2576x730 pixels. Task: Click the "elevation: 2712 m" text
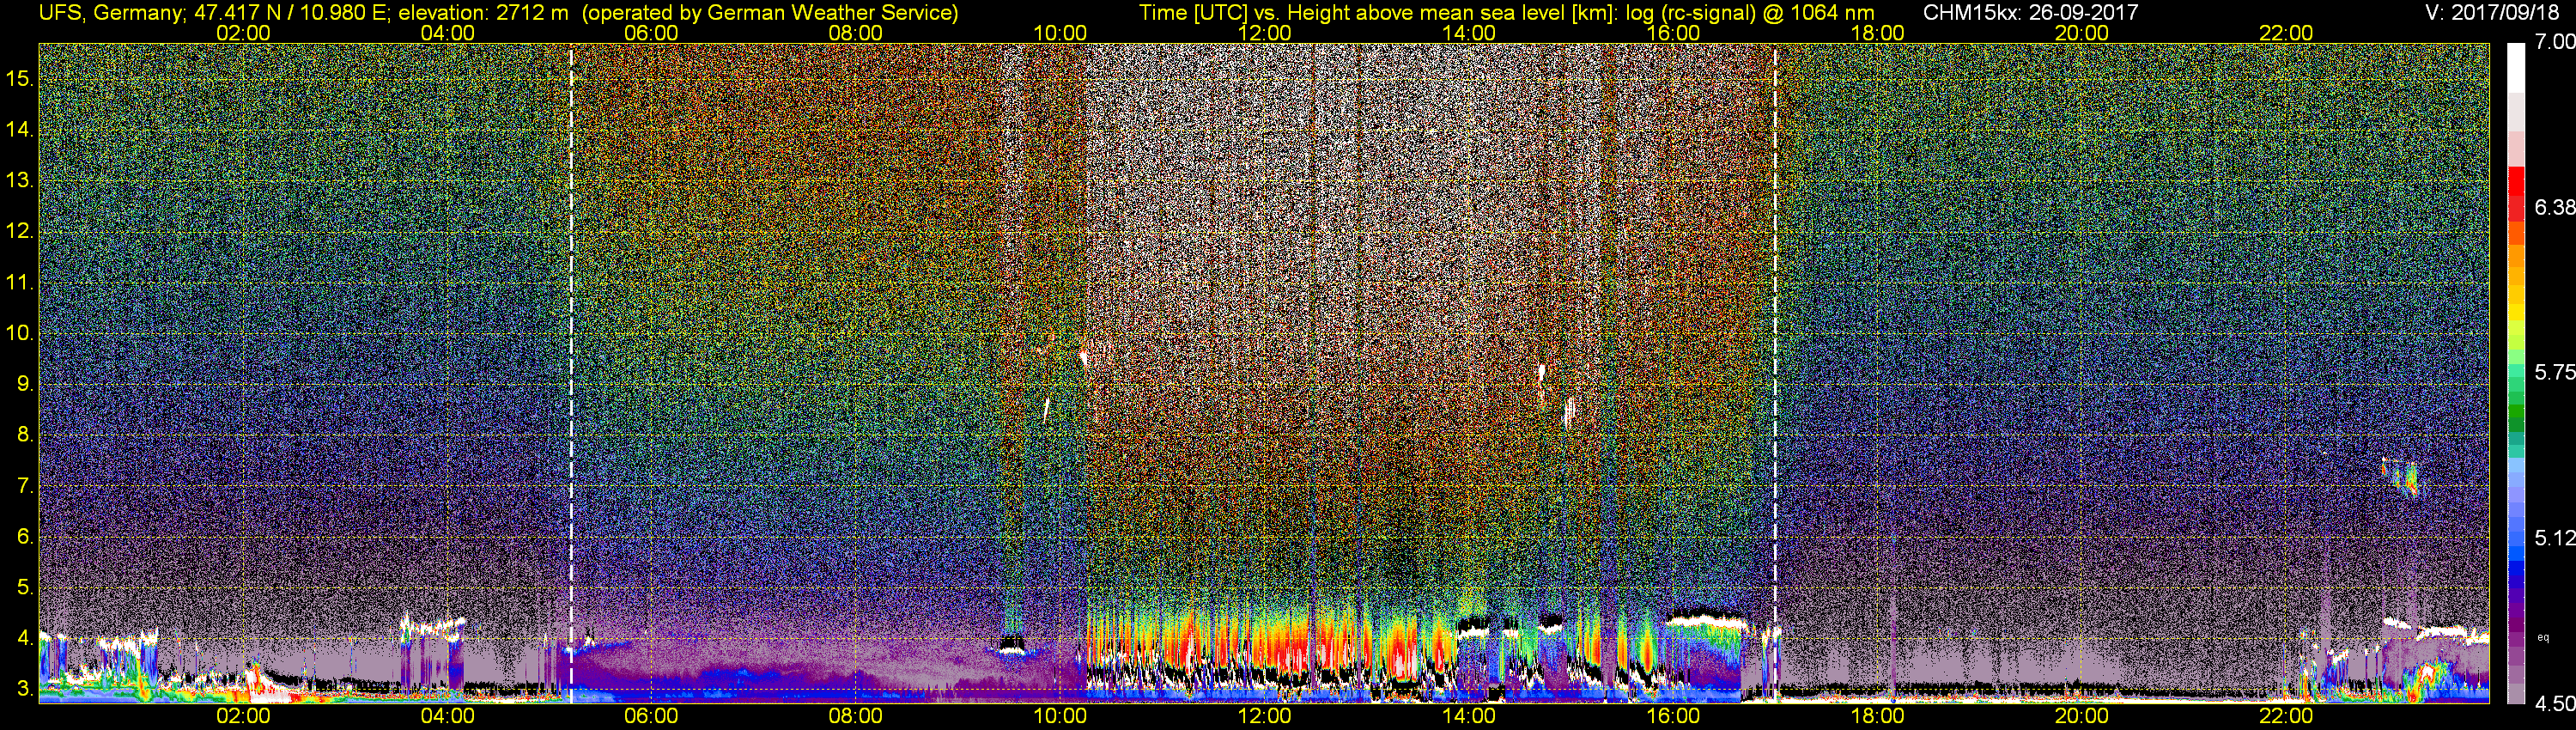tap(483, 12)
